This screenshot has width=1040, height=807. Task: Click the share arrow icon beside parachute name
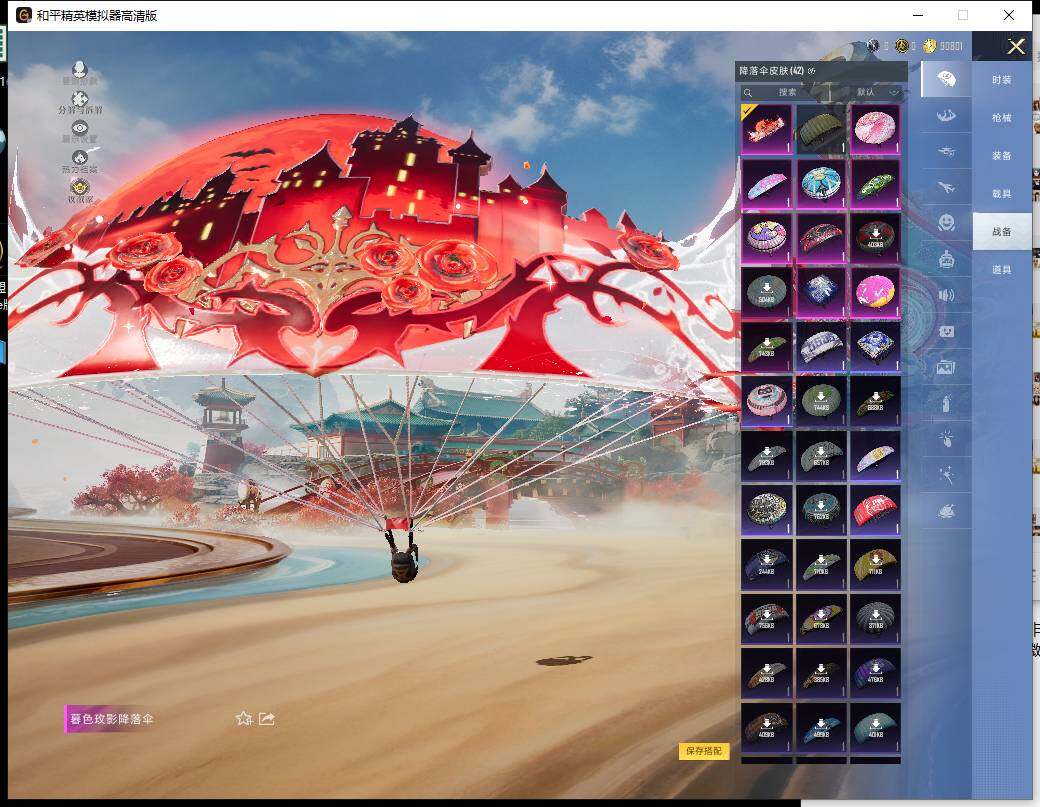pos(267,718)
